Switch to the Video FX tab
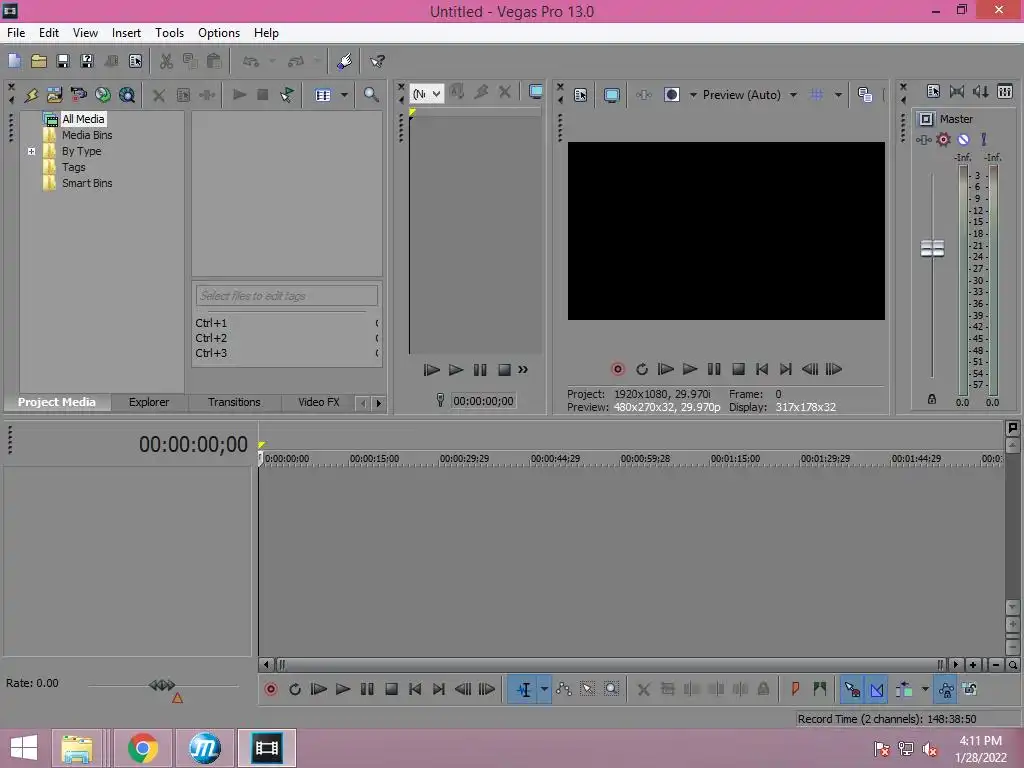 [319, 402]
